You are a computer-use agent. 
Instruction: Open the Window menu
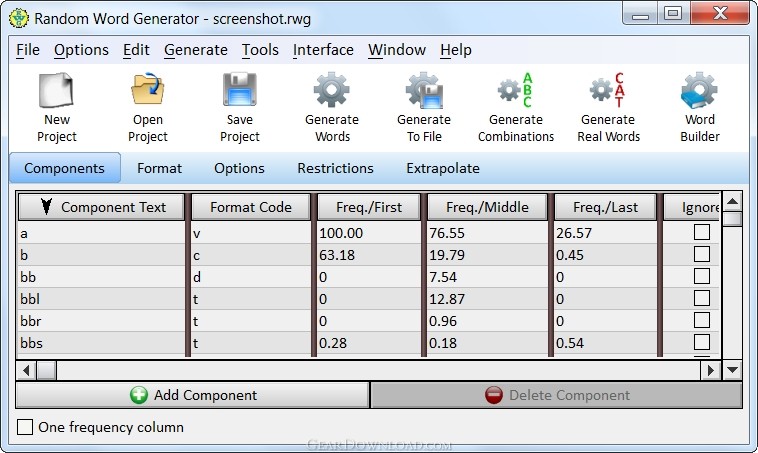tap(397, 50)
